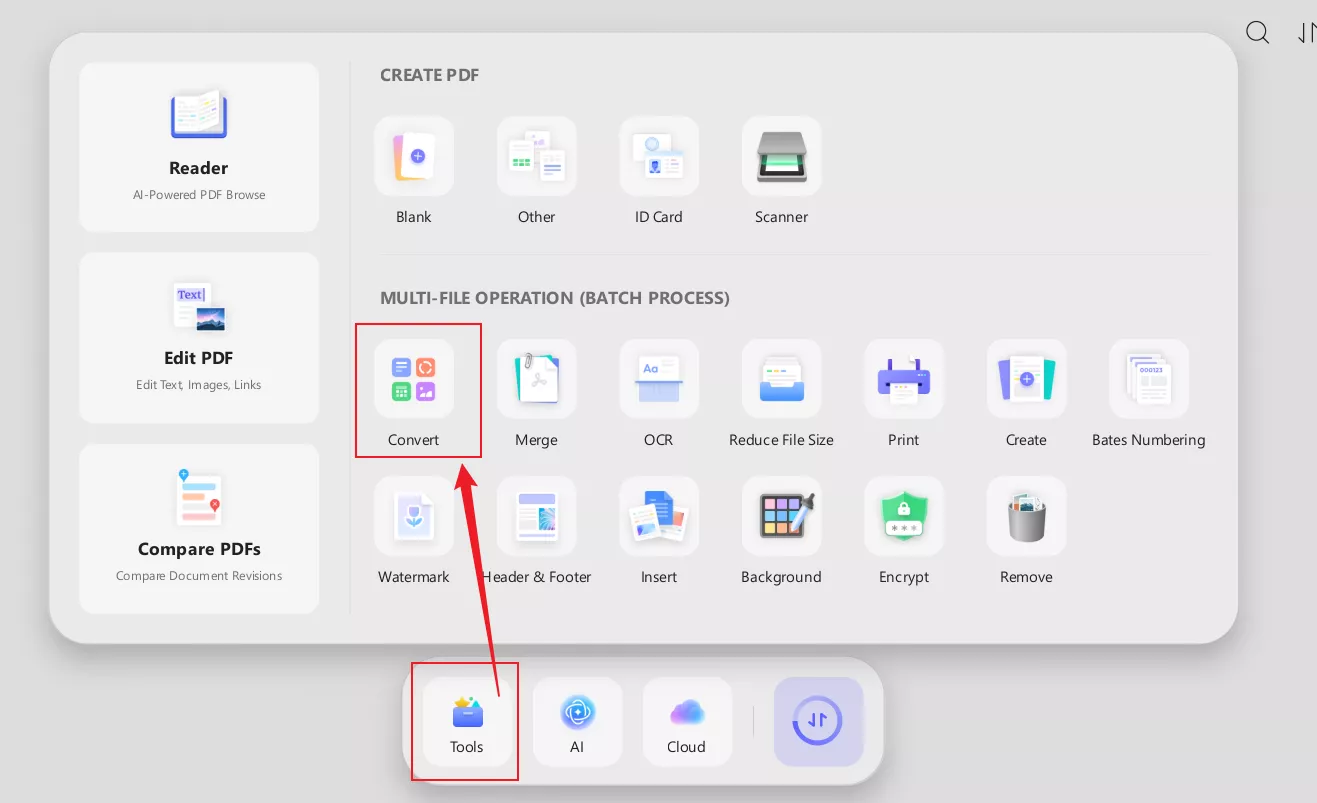Create PDF from ID Card
Image resolution: width=1317 pixels, height=803 pixels.
tap(658, 156)
